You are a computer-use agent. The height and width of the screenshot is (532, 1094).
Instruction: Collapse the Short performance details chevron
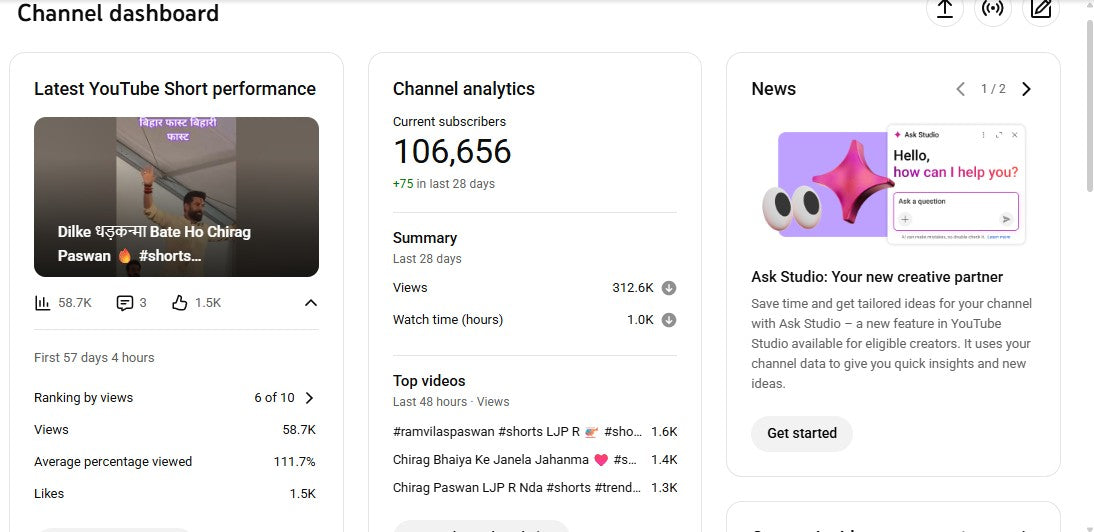point(310,303)
